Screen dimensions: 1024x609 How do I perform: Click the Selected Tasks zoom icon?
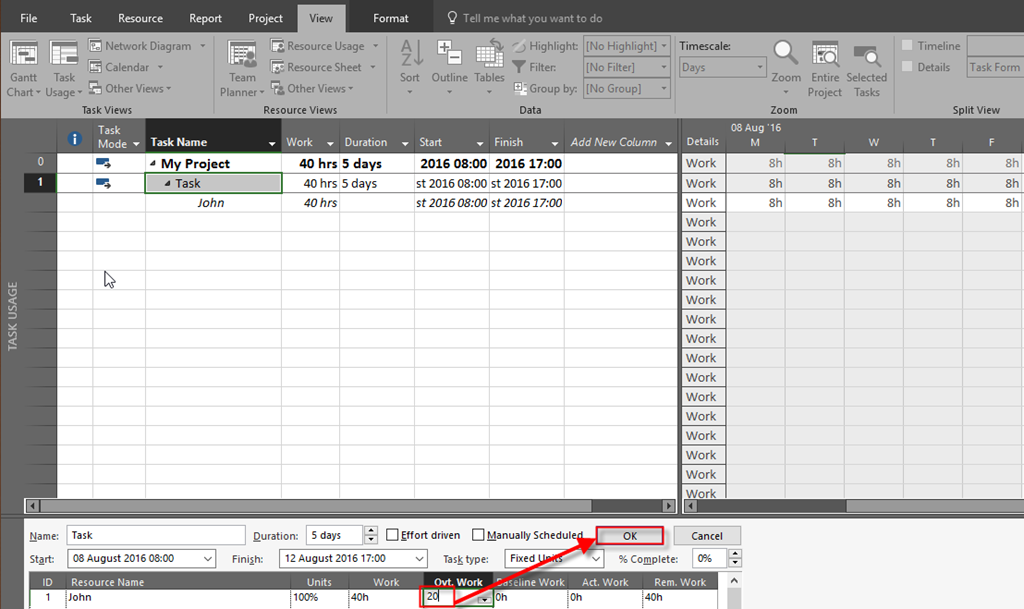tap(866, 56)
